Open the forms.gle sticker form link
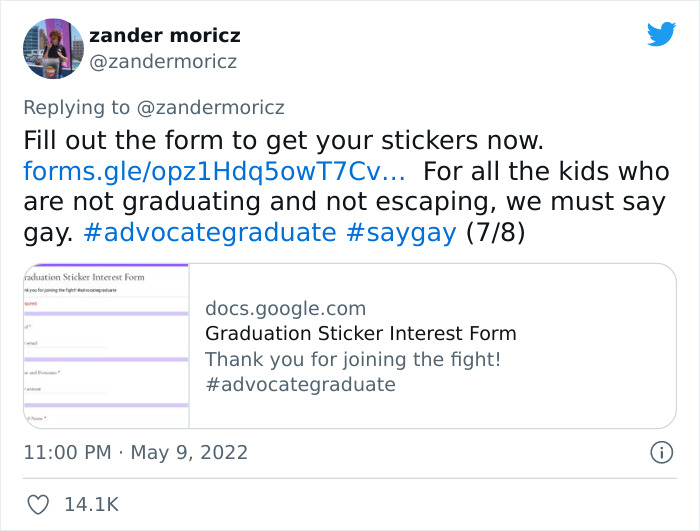 pyautogui.click(x=214, y=170)
